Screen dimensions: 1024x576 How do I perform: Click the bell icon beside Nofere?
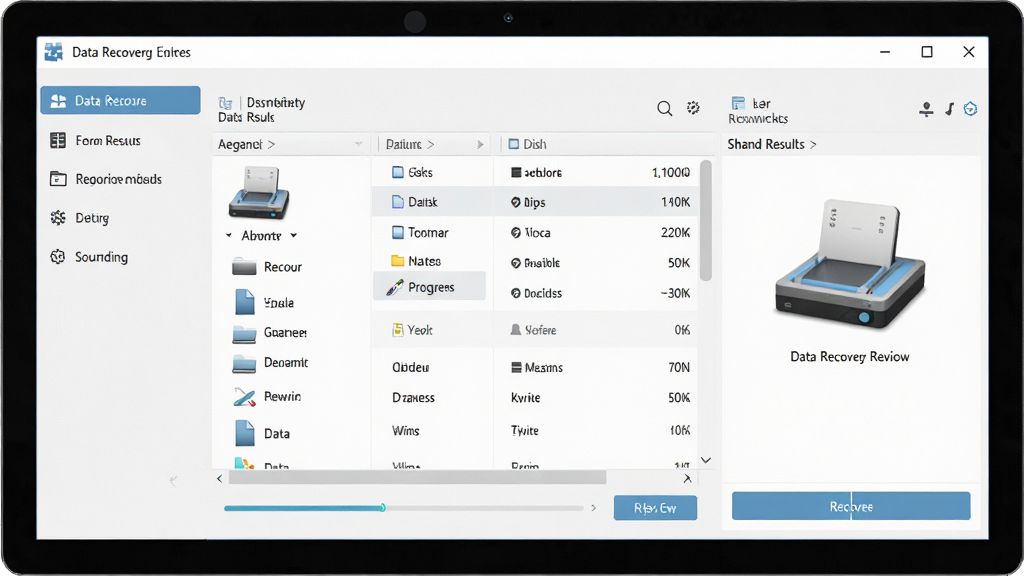(x=516, y=330)
